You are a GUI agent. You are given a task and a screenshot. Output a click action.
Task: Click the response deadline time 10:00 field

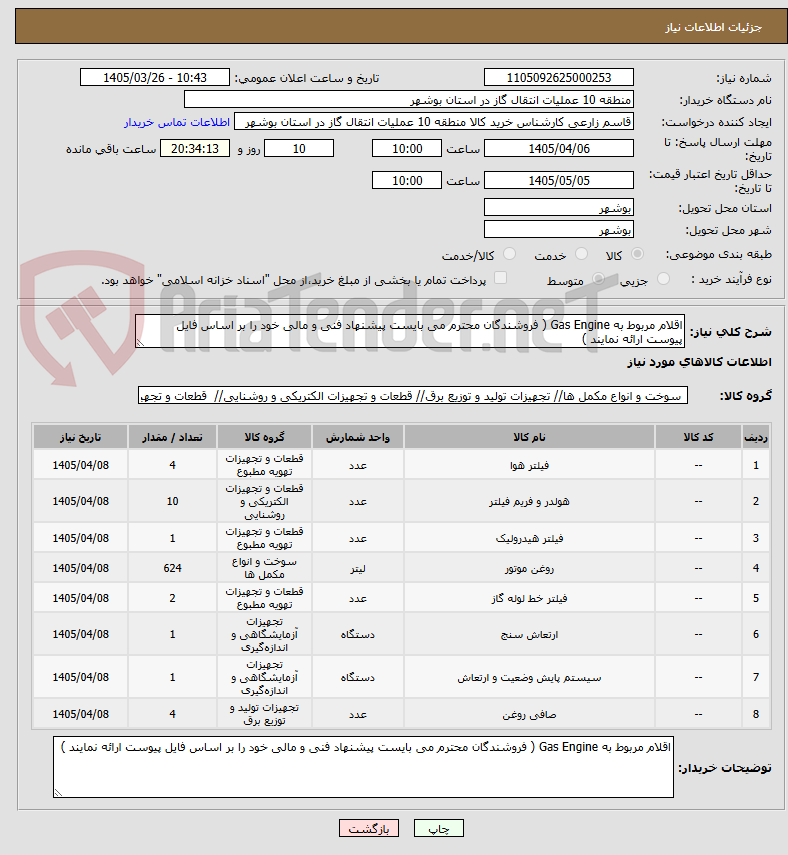[x=407, y=148]
